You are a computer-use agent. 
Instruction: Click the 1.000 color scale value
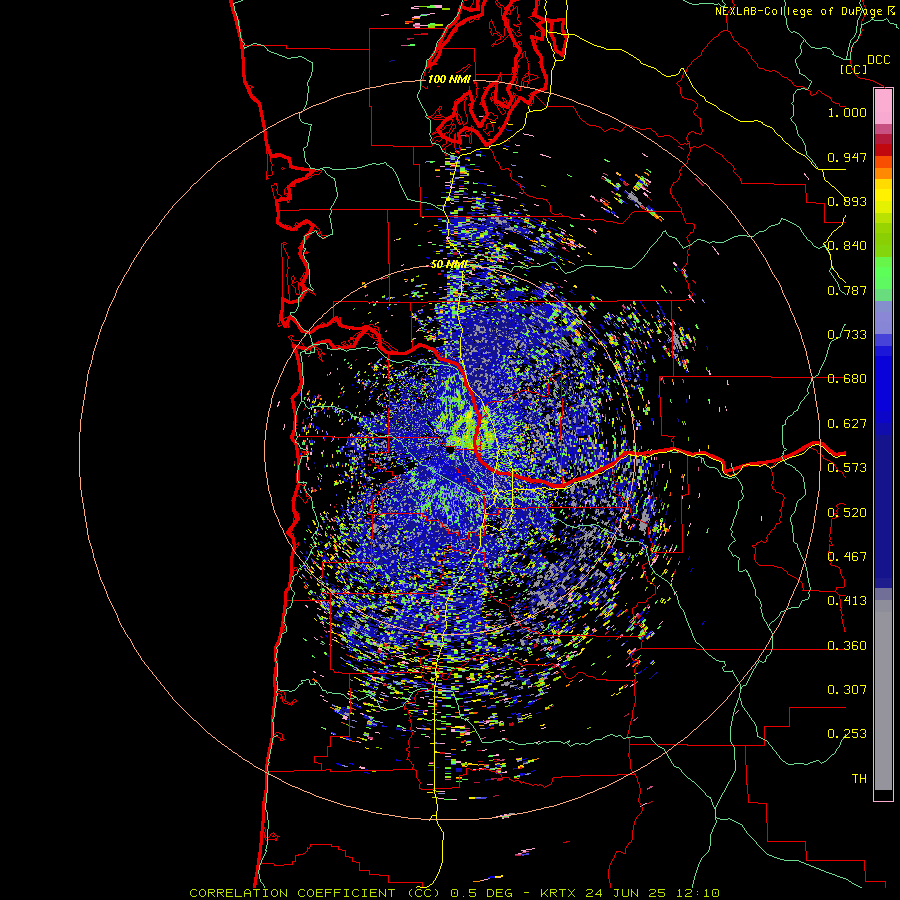847,112
